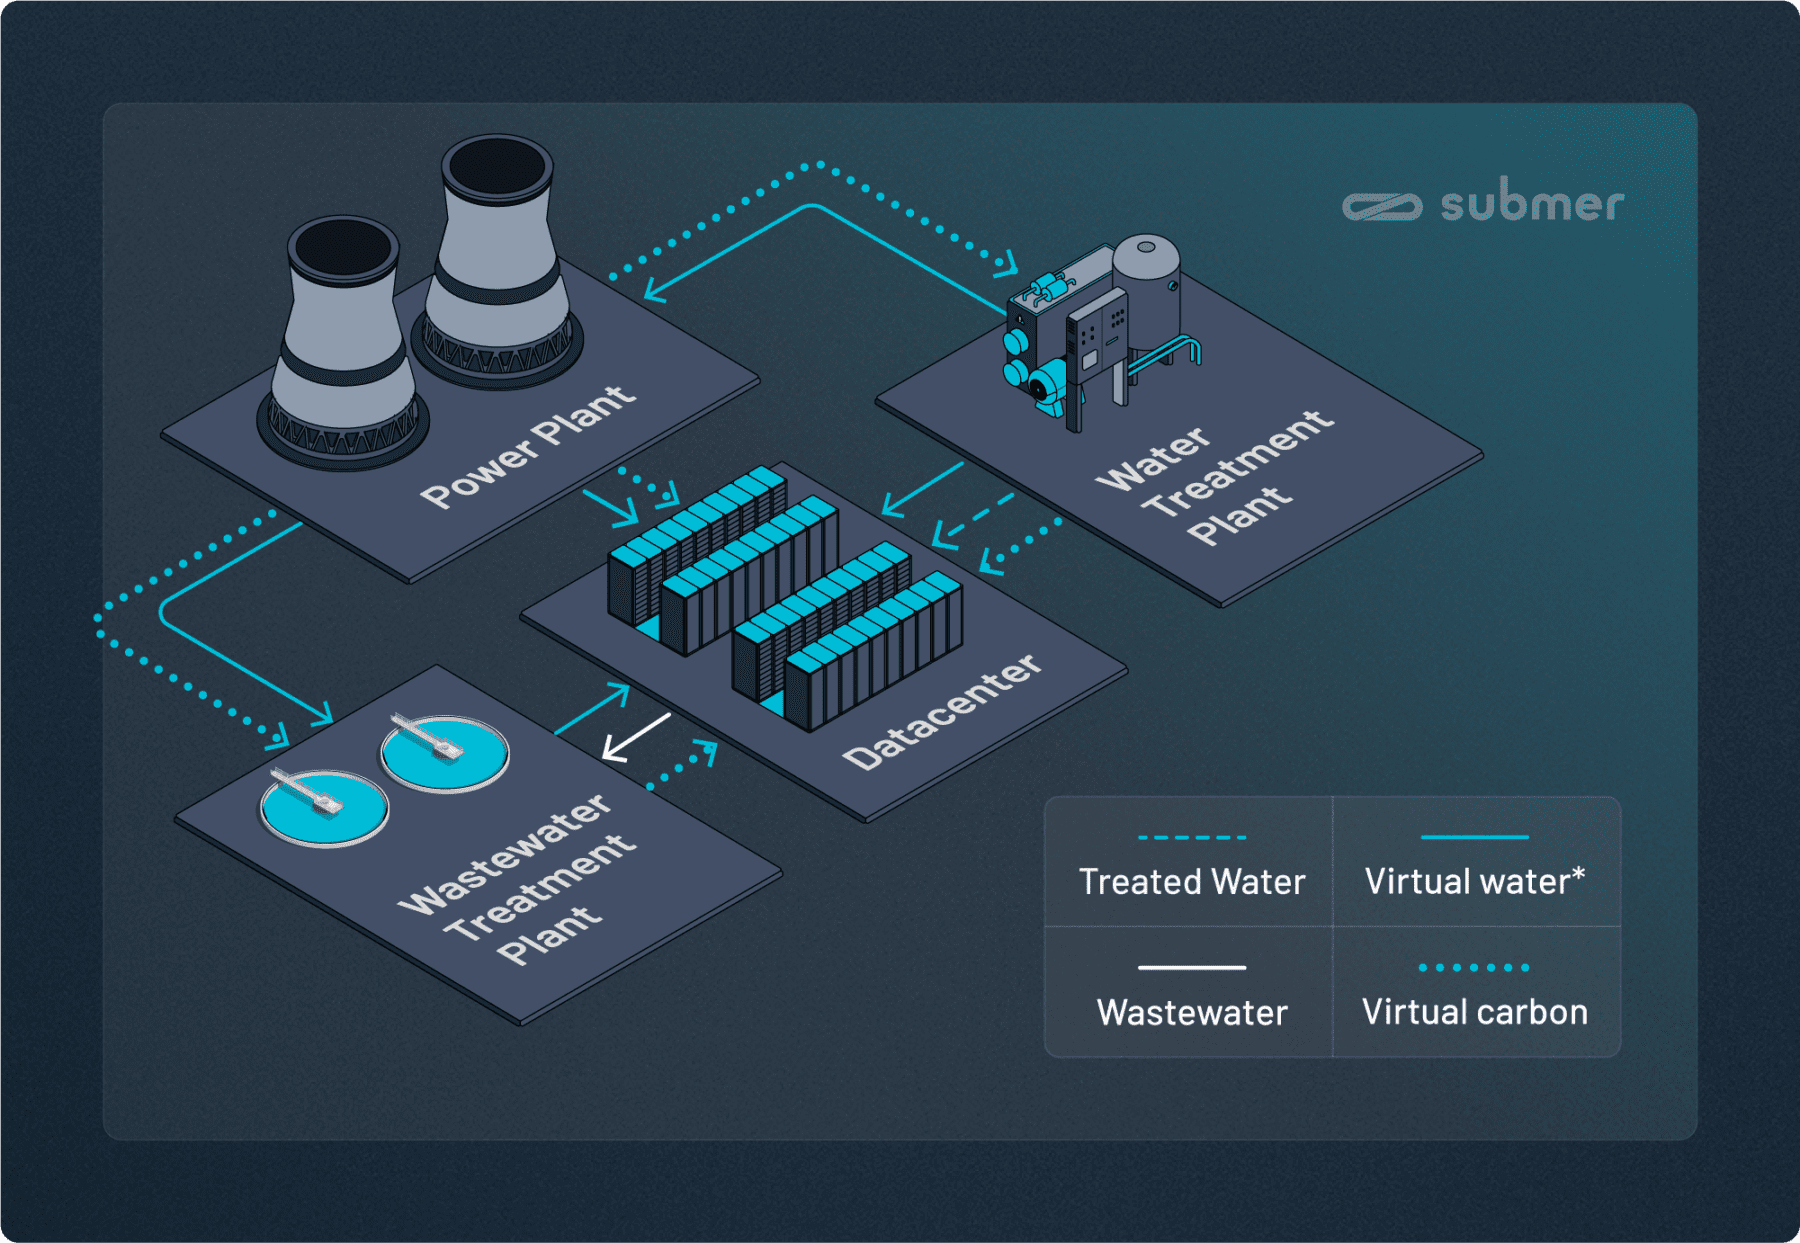Click the datacenter server racks illustration
This screenshot has width=1800, height=1243.
point(785,597)
